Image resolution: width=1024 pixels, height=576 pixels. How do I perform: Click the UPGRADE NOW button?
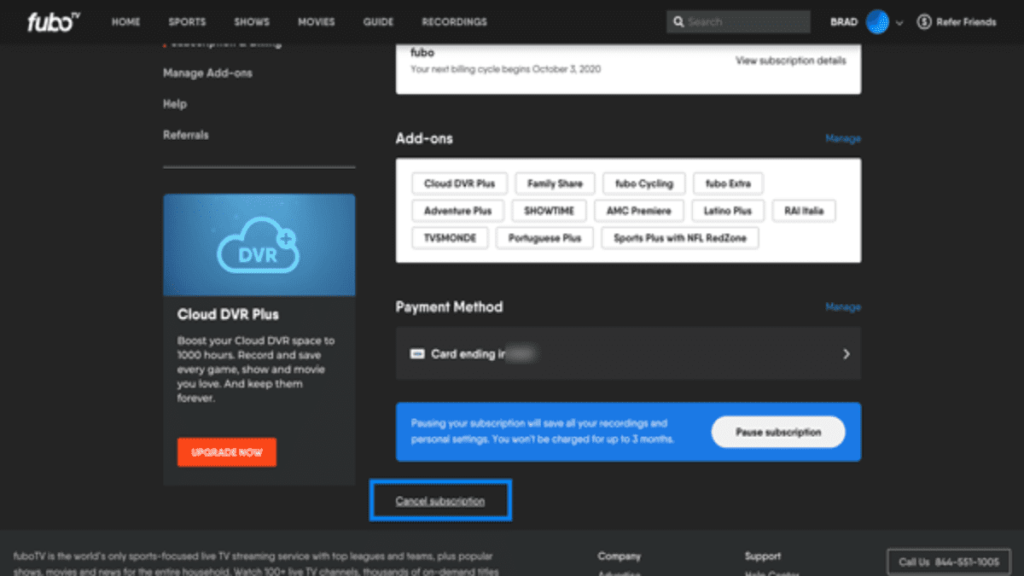[x=226, y=452]
